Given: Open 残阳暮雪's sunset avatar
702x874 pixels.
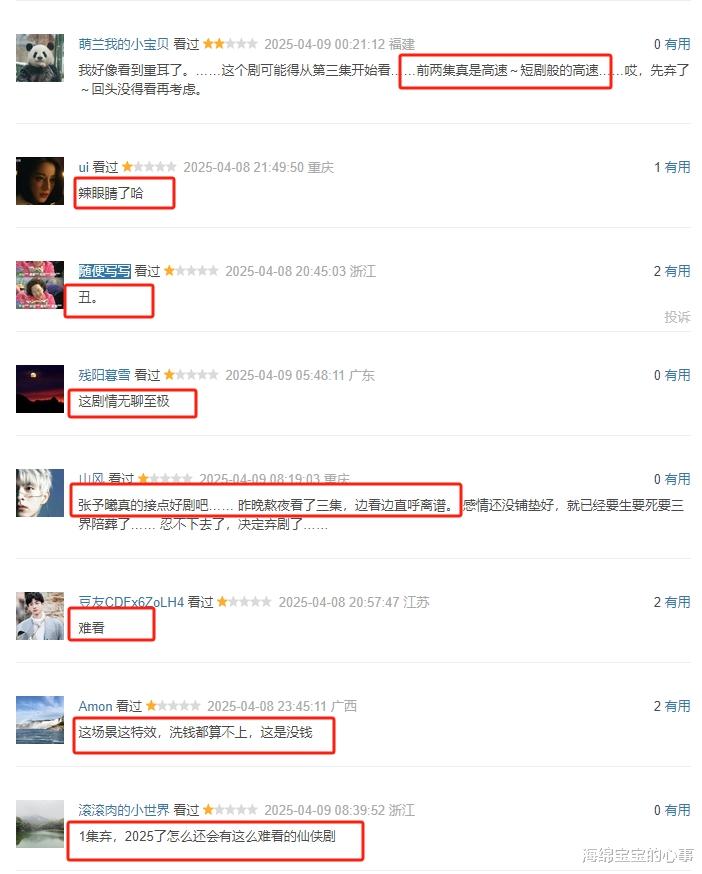Looking at the screenshot, I should click(40, 389).
